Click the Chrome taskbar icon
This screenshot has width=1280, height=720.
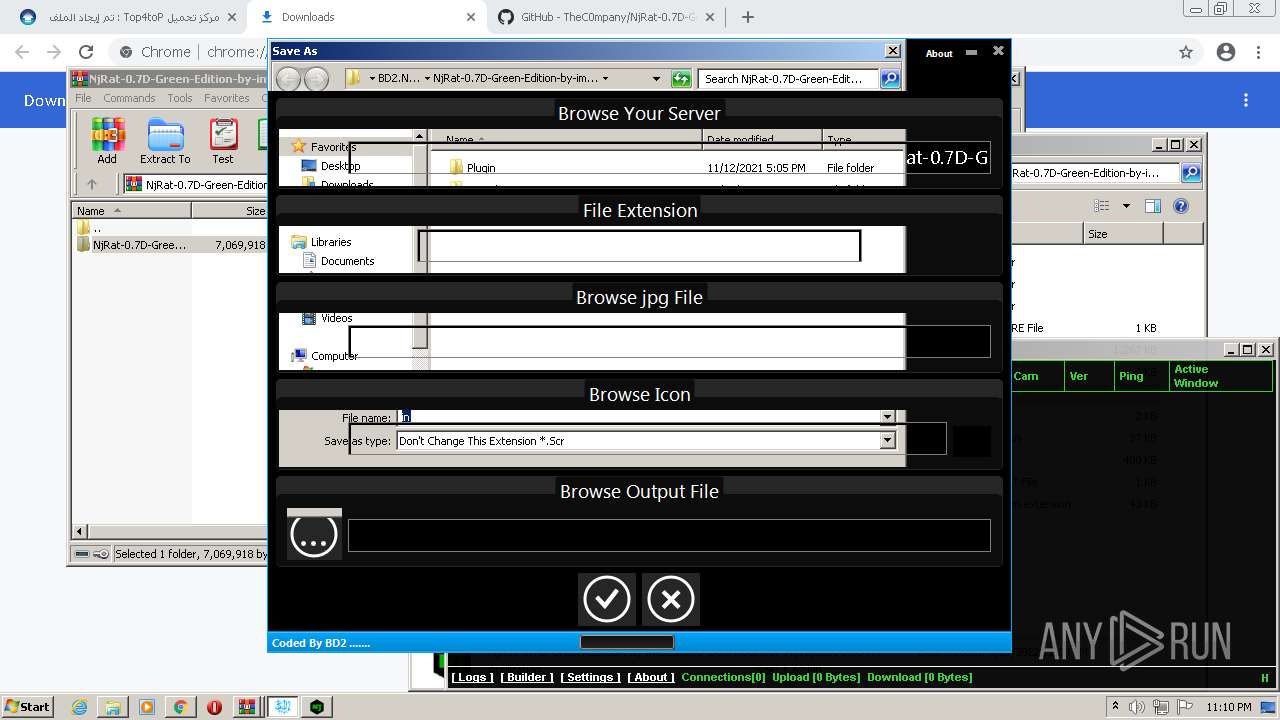180,707
